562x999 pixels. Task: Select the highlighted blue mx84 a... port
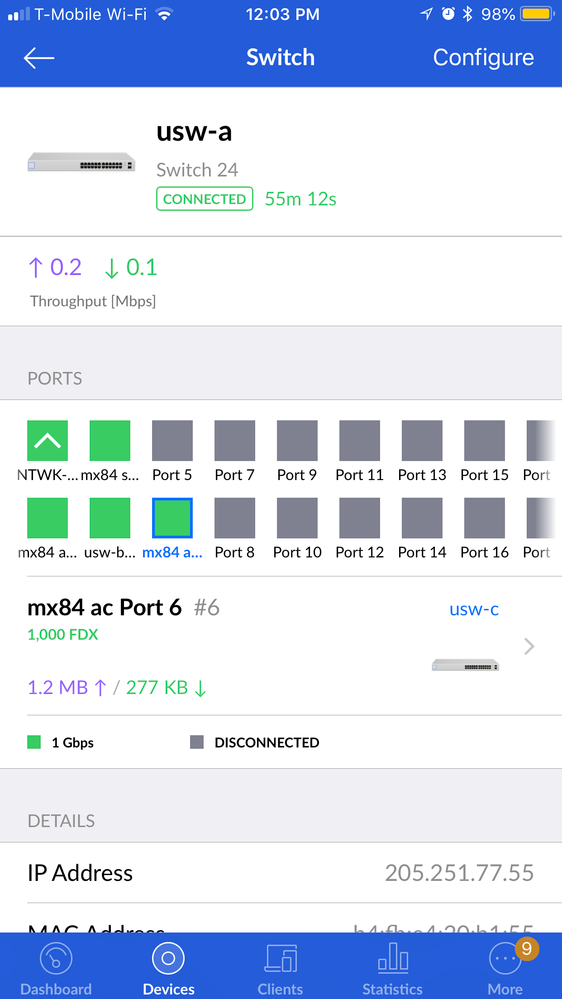point(172,518)
